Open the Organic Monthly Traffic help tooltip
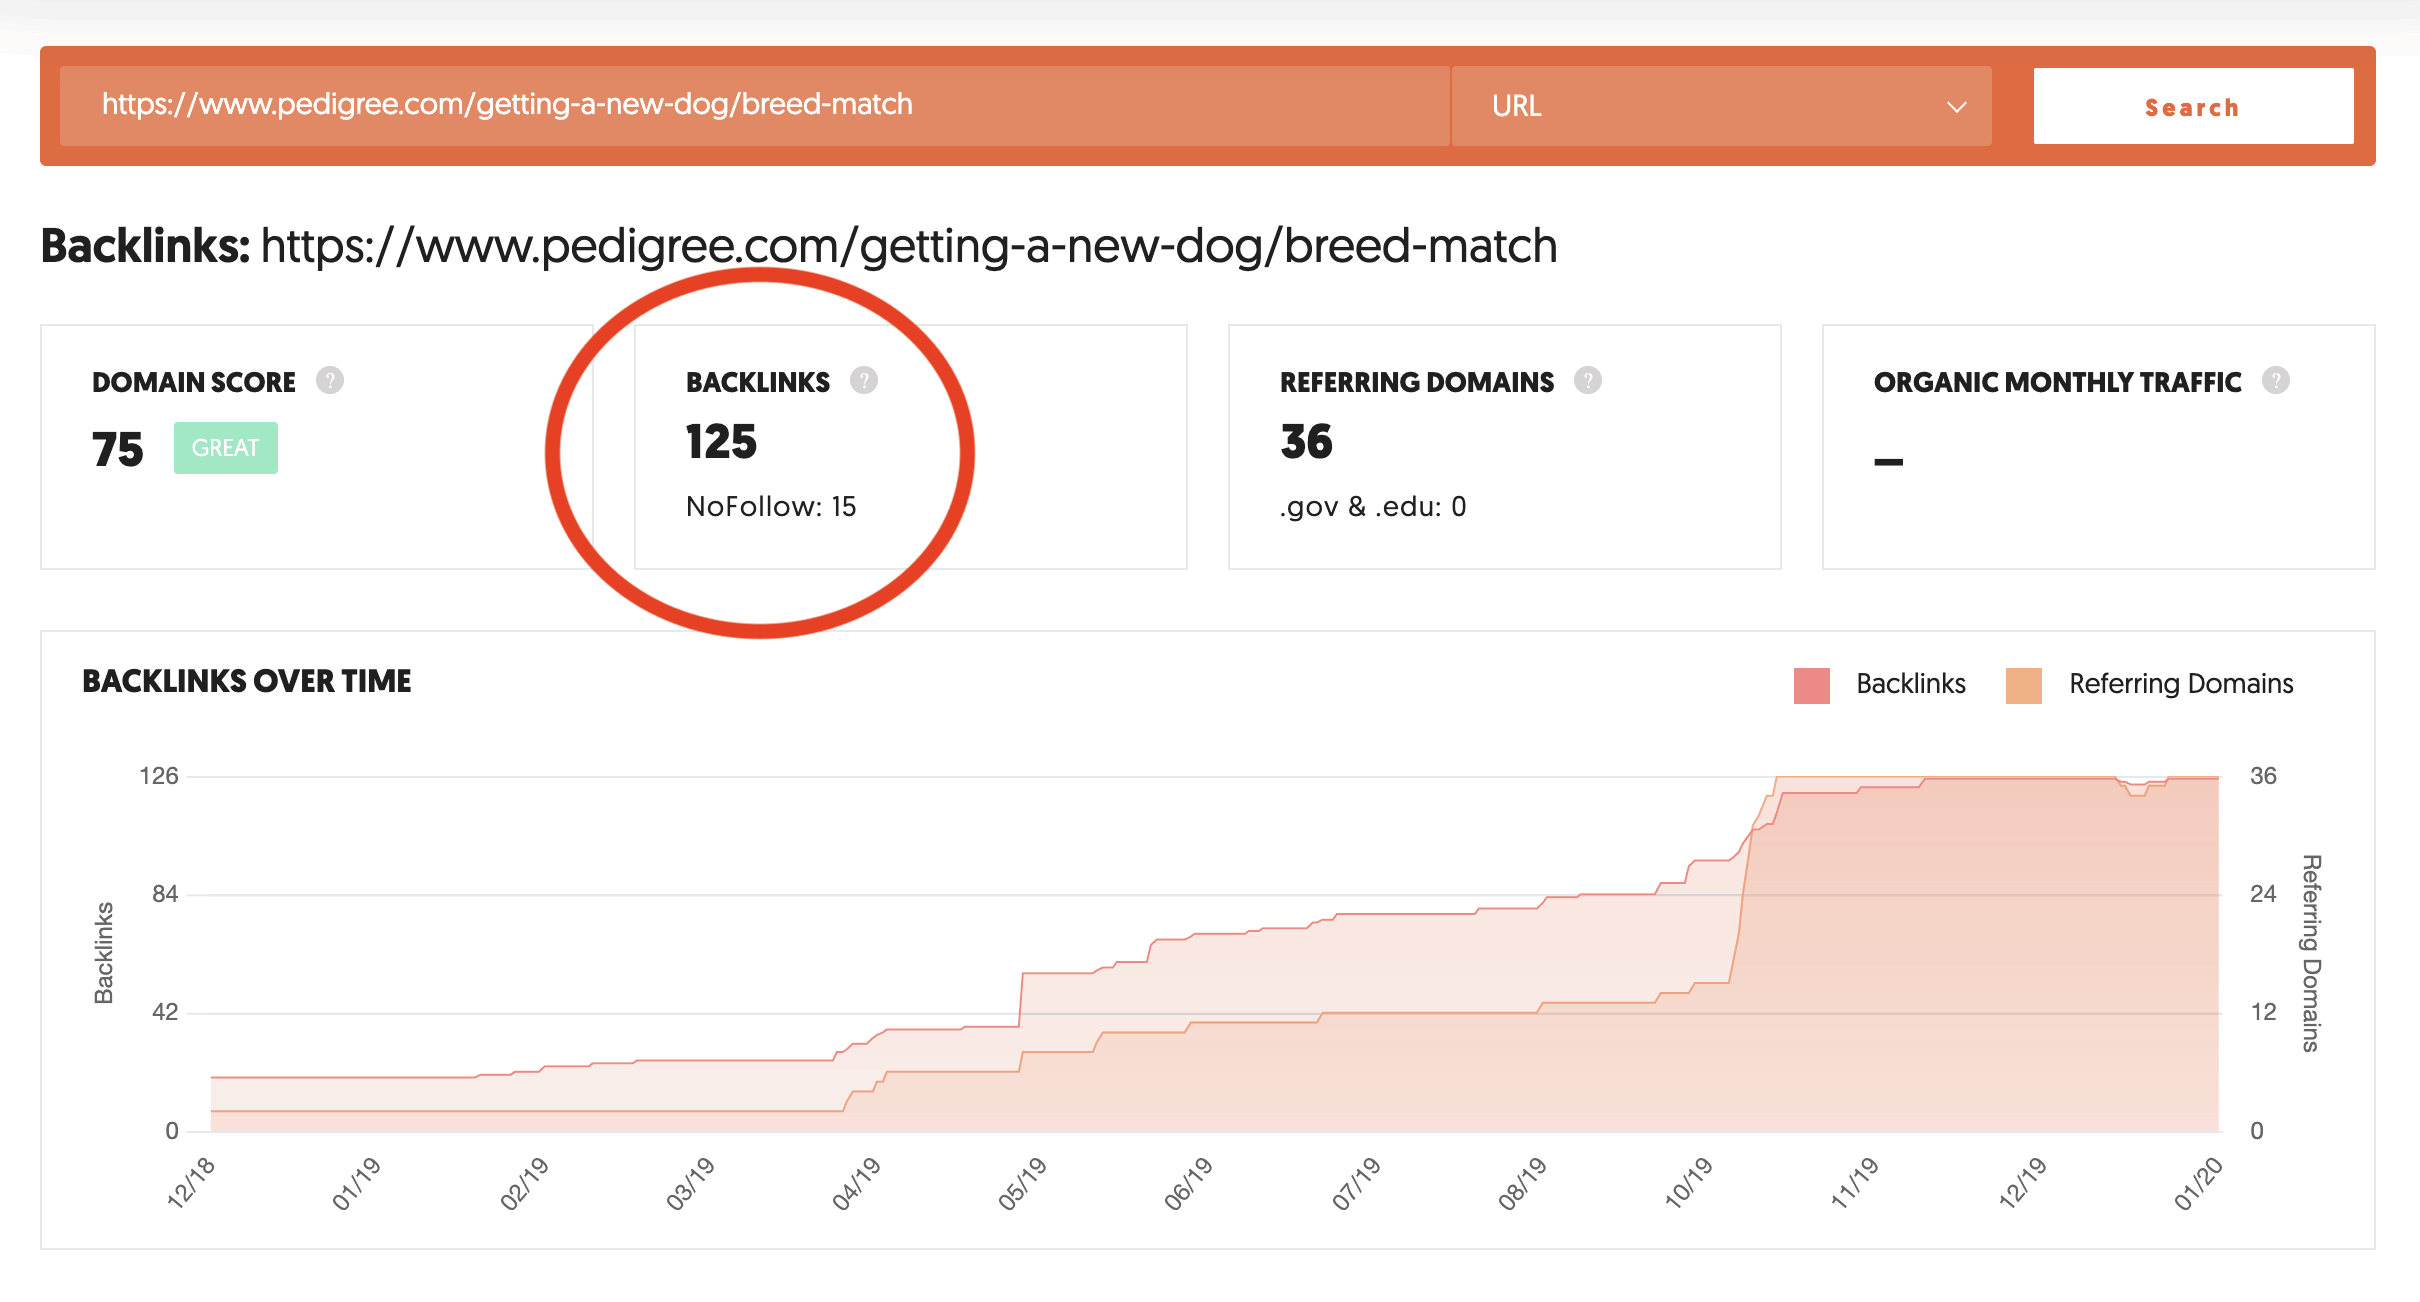The width and height of the screenshot is (2420, 1302). coord(2276,380)
